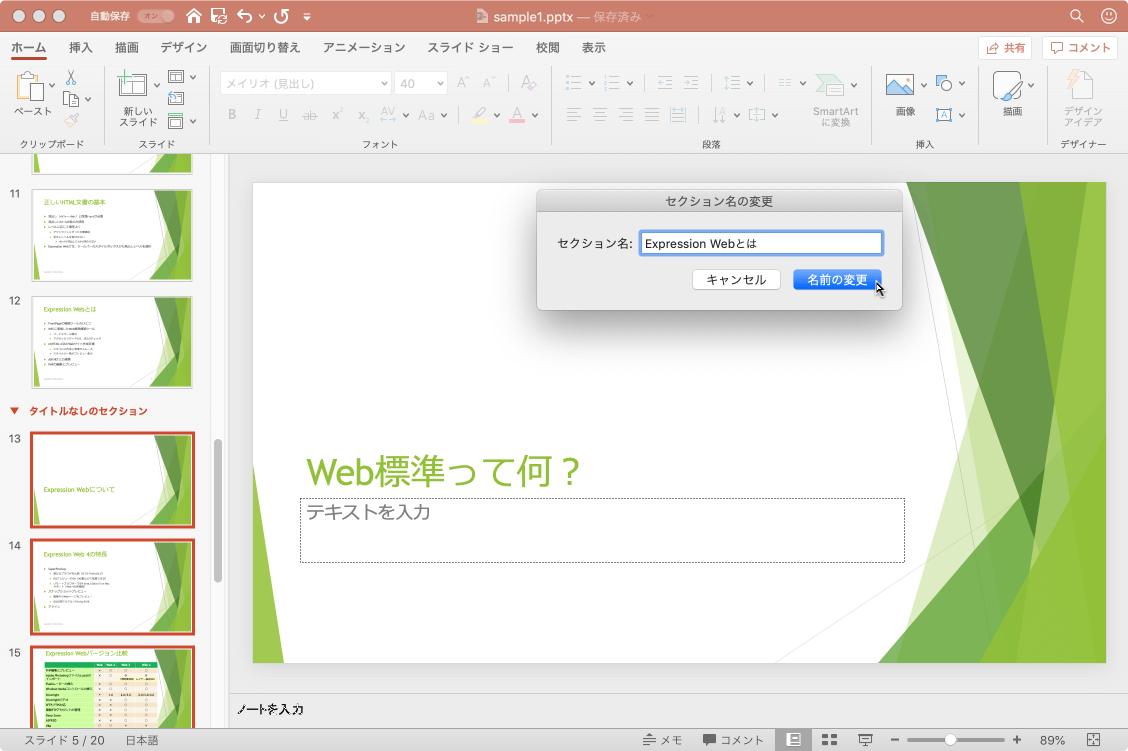Open the 画面切り替え ribbon tab
The width and height of the screenshot is (1128, 751).
265,47
